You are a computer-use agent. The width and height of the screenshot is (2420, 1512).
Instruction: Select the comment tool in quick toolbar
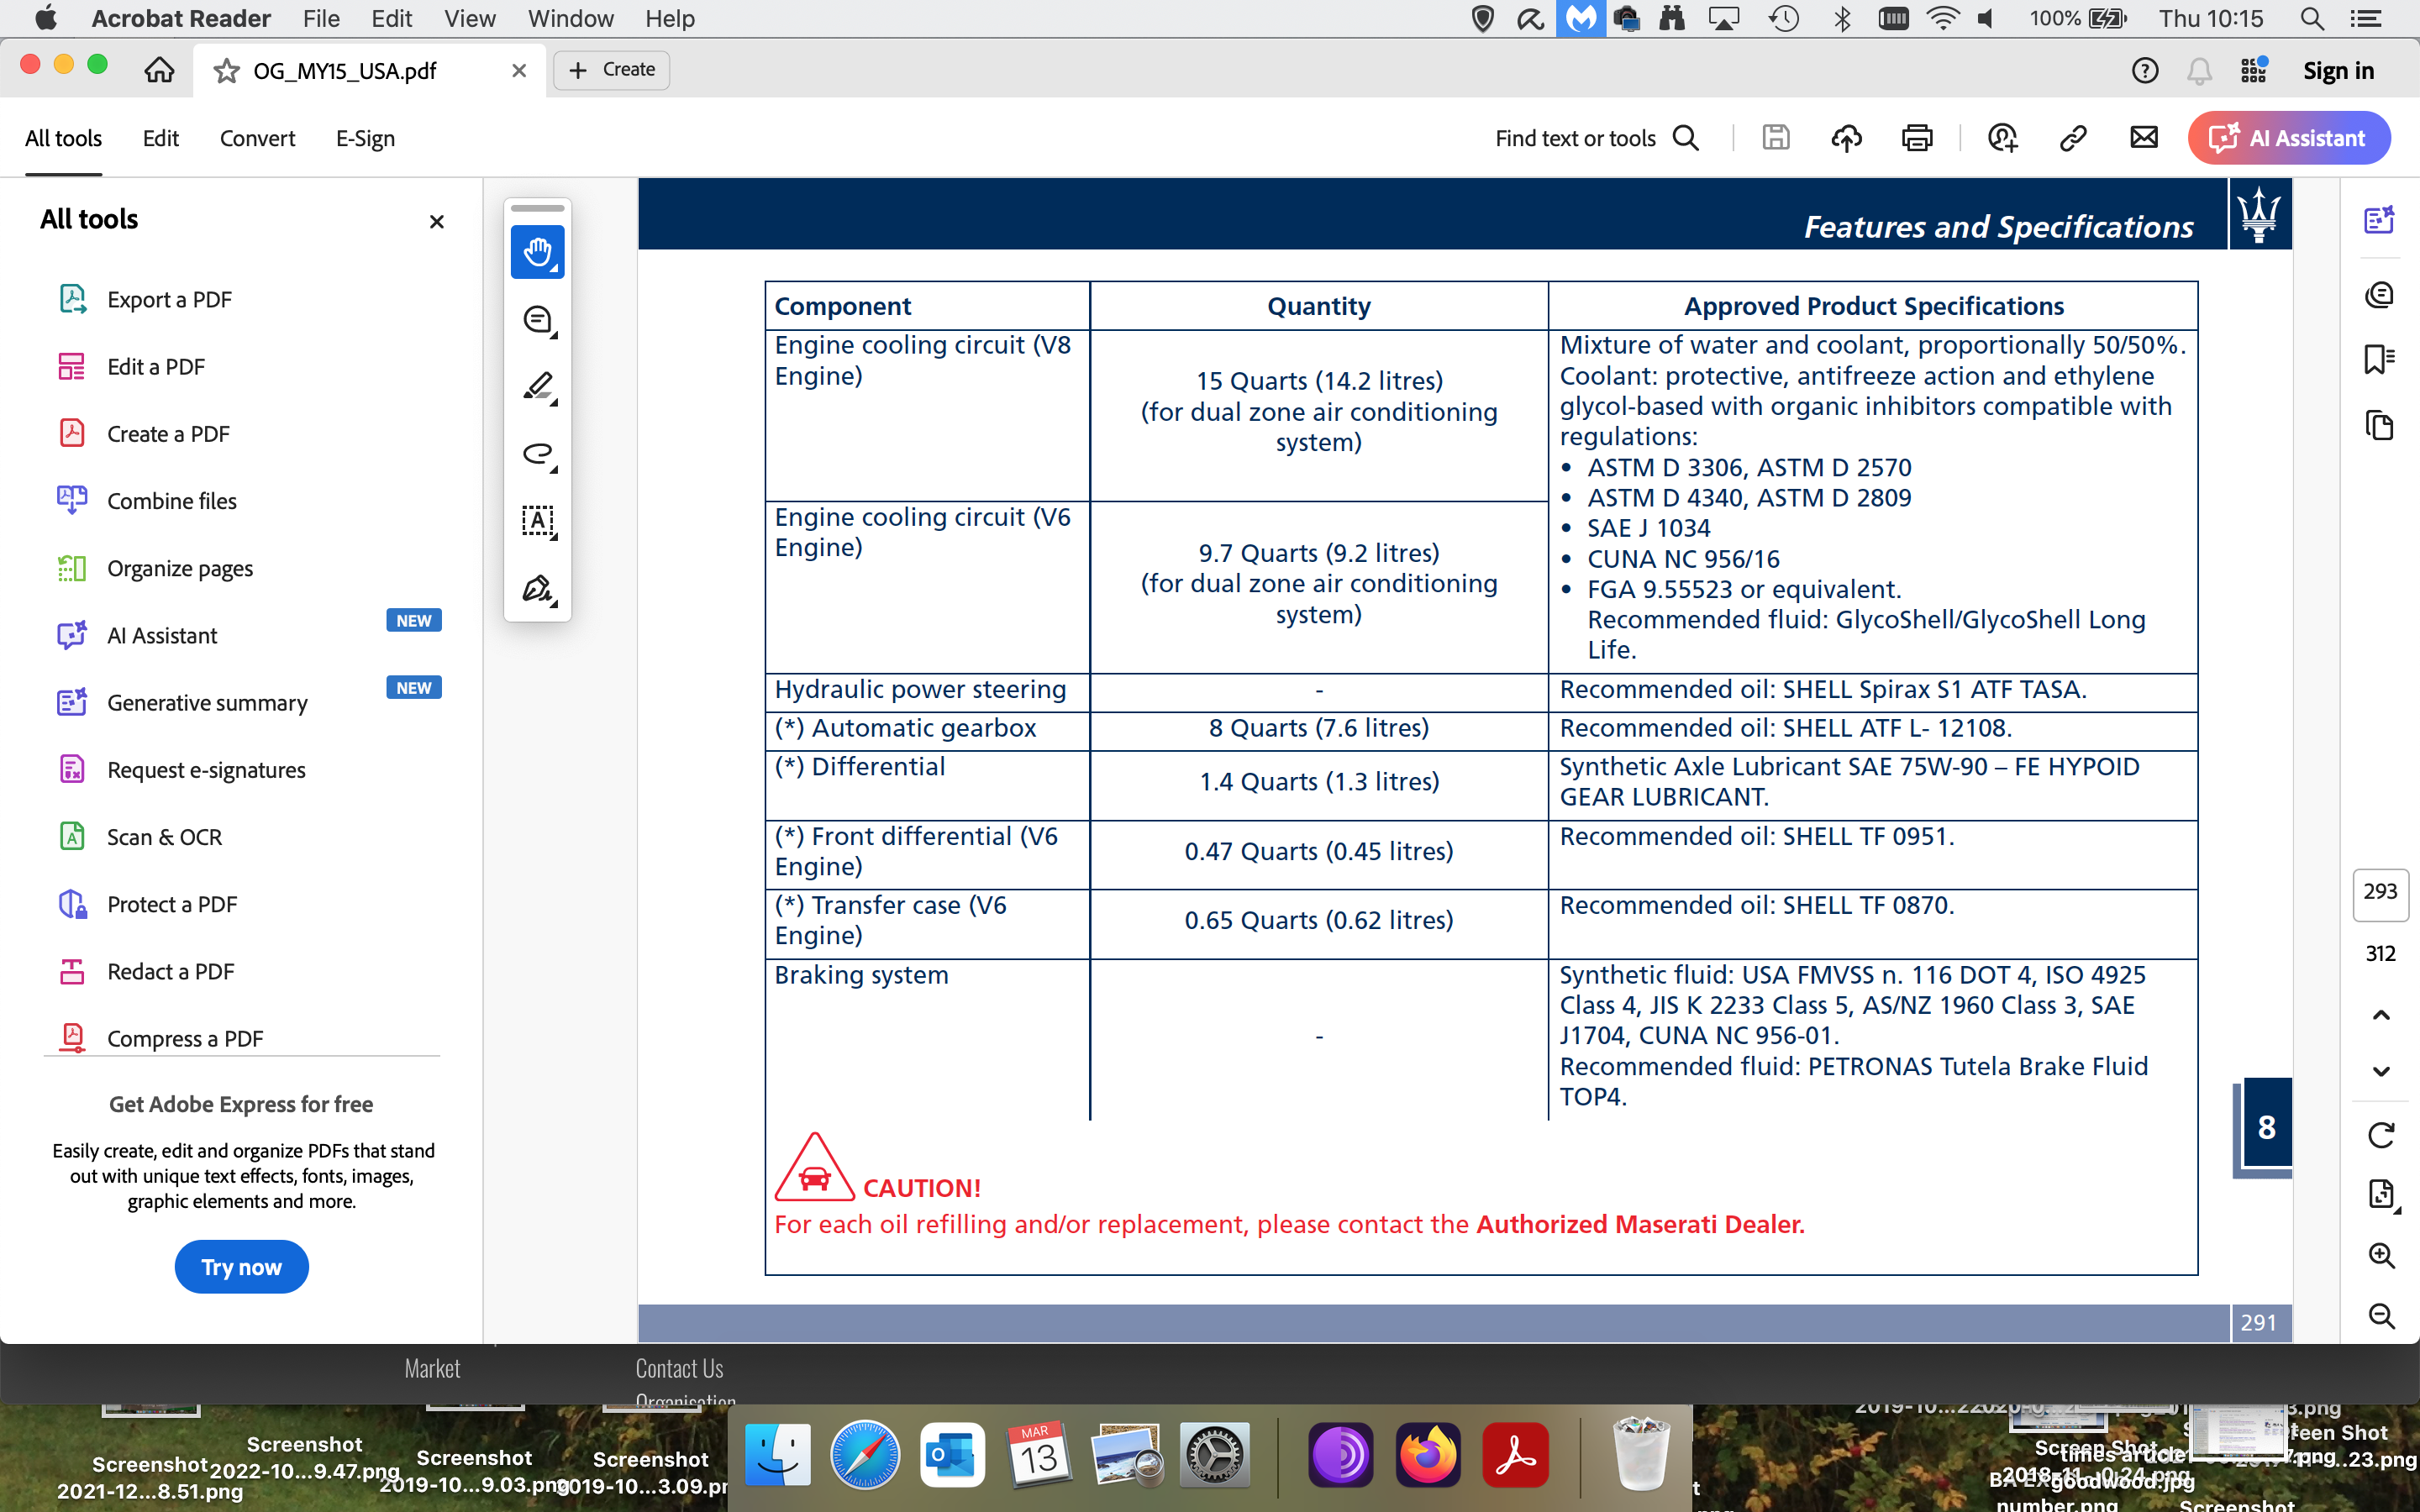click(x=537, y=320)
